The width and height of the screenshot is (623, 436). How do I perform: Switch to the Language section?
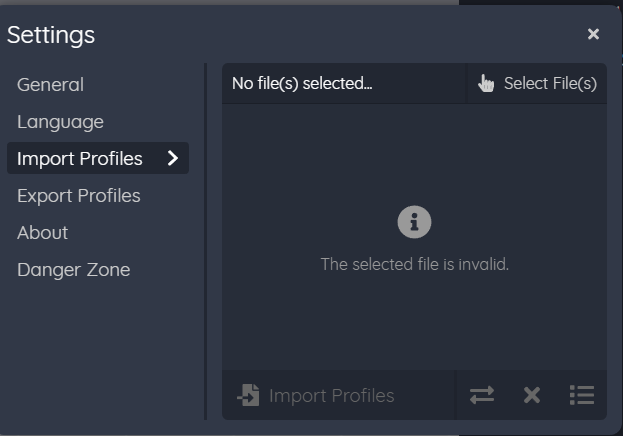60,122
